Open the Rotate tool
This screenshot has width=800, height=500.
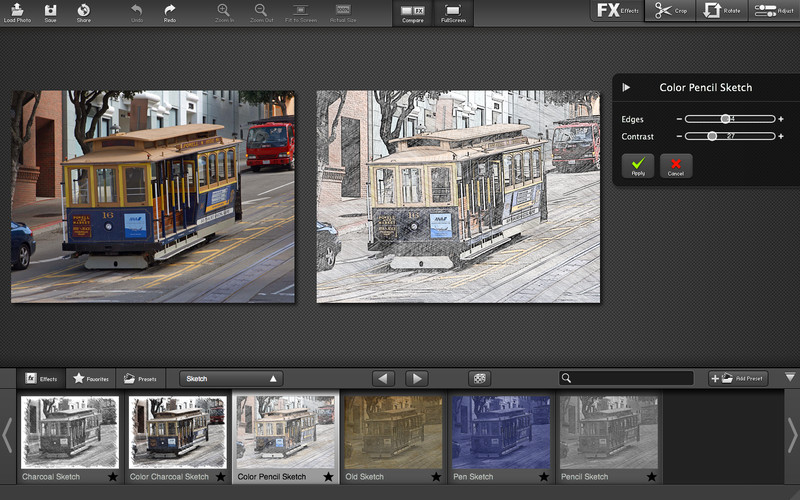tap(723, 11)
